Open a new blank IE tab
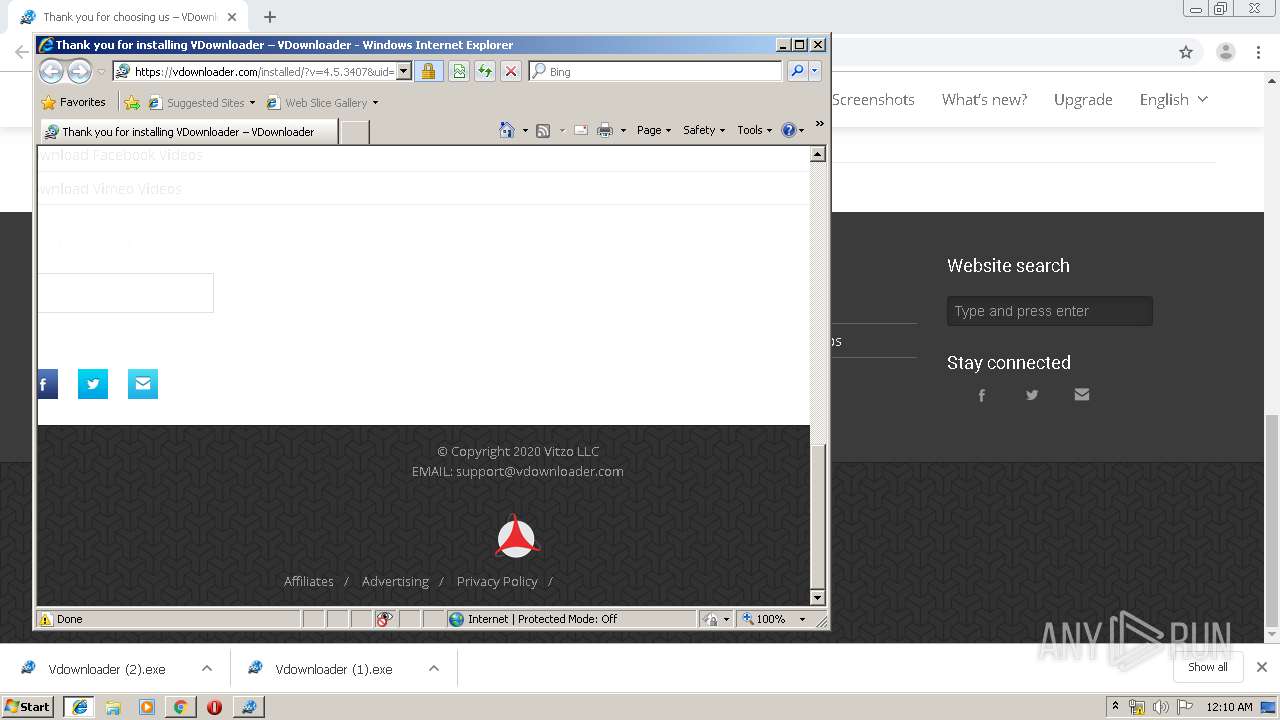The width and height of the screenshot is (1280, 720). coord(355,131)
